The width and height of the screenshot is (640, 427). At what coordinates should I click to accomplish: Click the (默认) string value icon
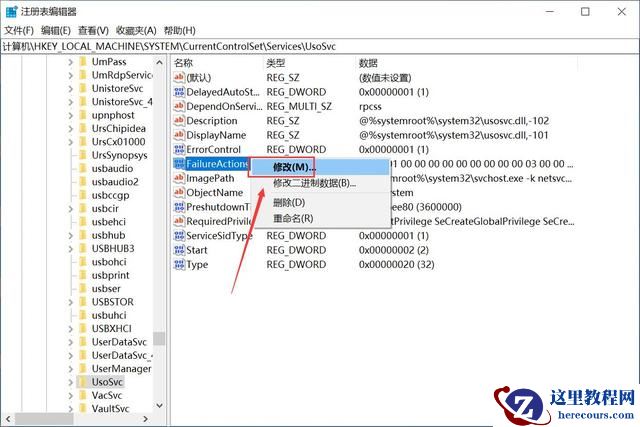179,77
